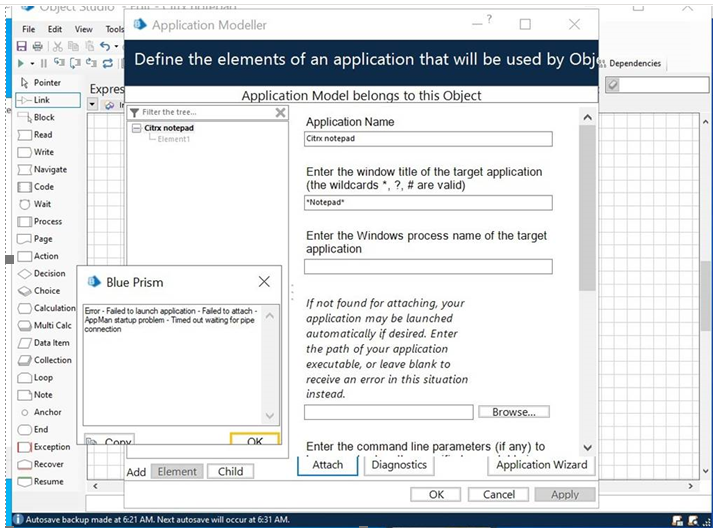Click the Add Child button
The height and width of the screenshot is (528, 713).
point(230,472)
